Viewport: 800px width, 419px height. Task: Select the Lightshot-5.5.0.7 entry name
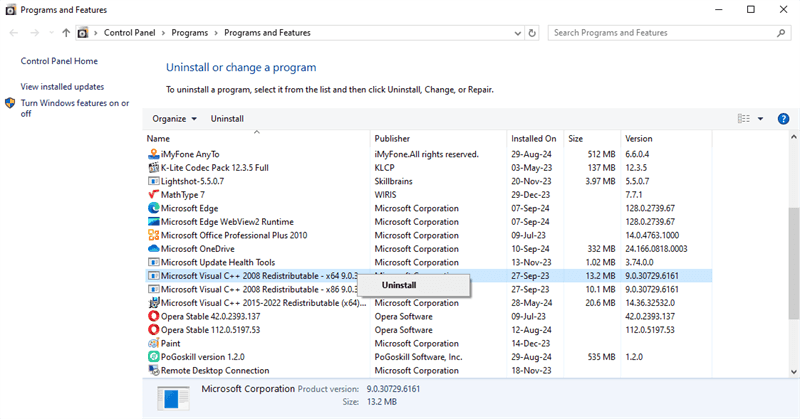(x=192, y=181)
